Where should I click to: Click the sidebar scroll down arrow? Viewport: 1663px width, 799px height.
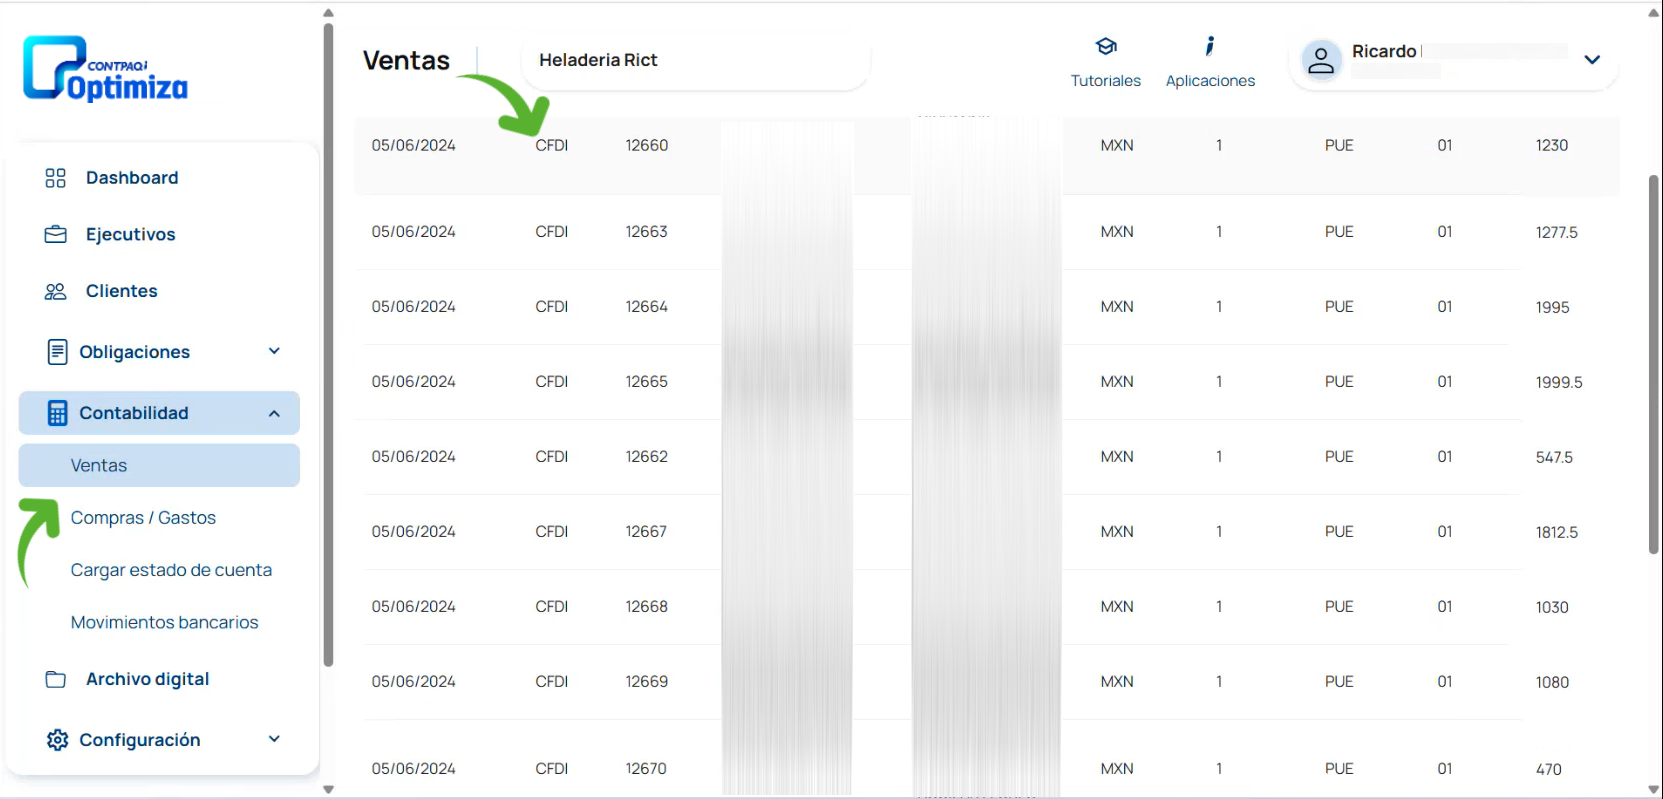point(328,789)
